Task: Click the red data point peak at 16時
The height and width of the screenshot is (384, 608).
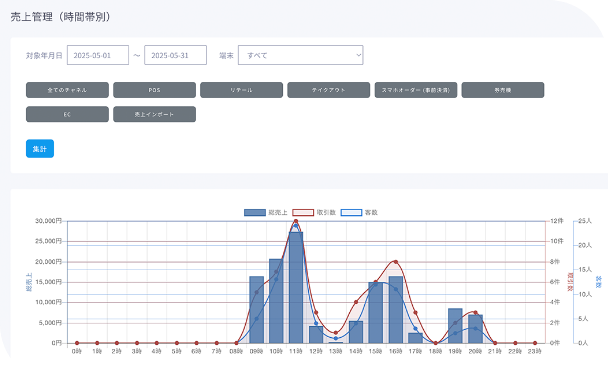Action: pyautogui.click(x=396, y=262)
